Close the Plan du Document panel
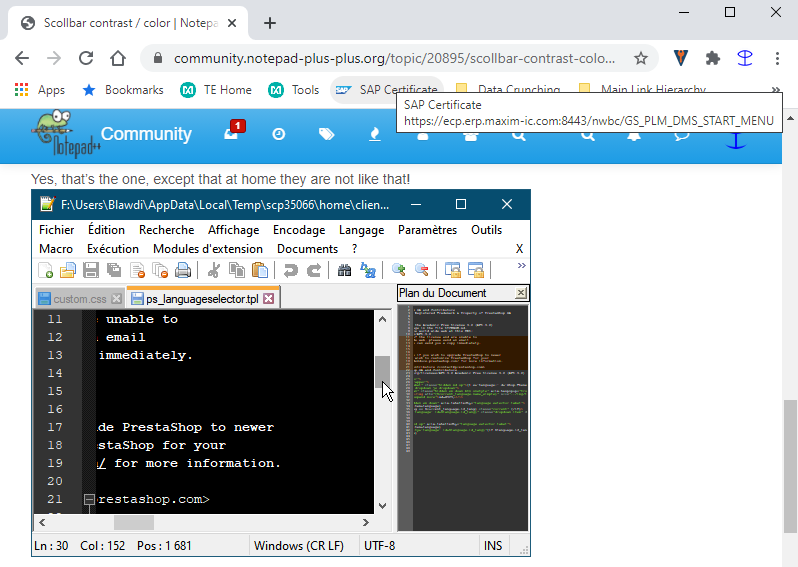 click(521, 293)
